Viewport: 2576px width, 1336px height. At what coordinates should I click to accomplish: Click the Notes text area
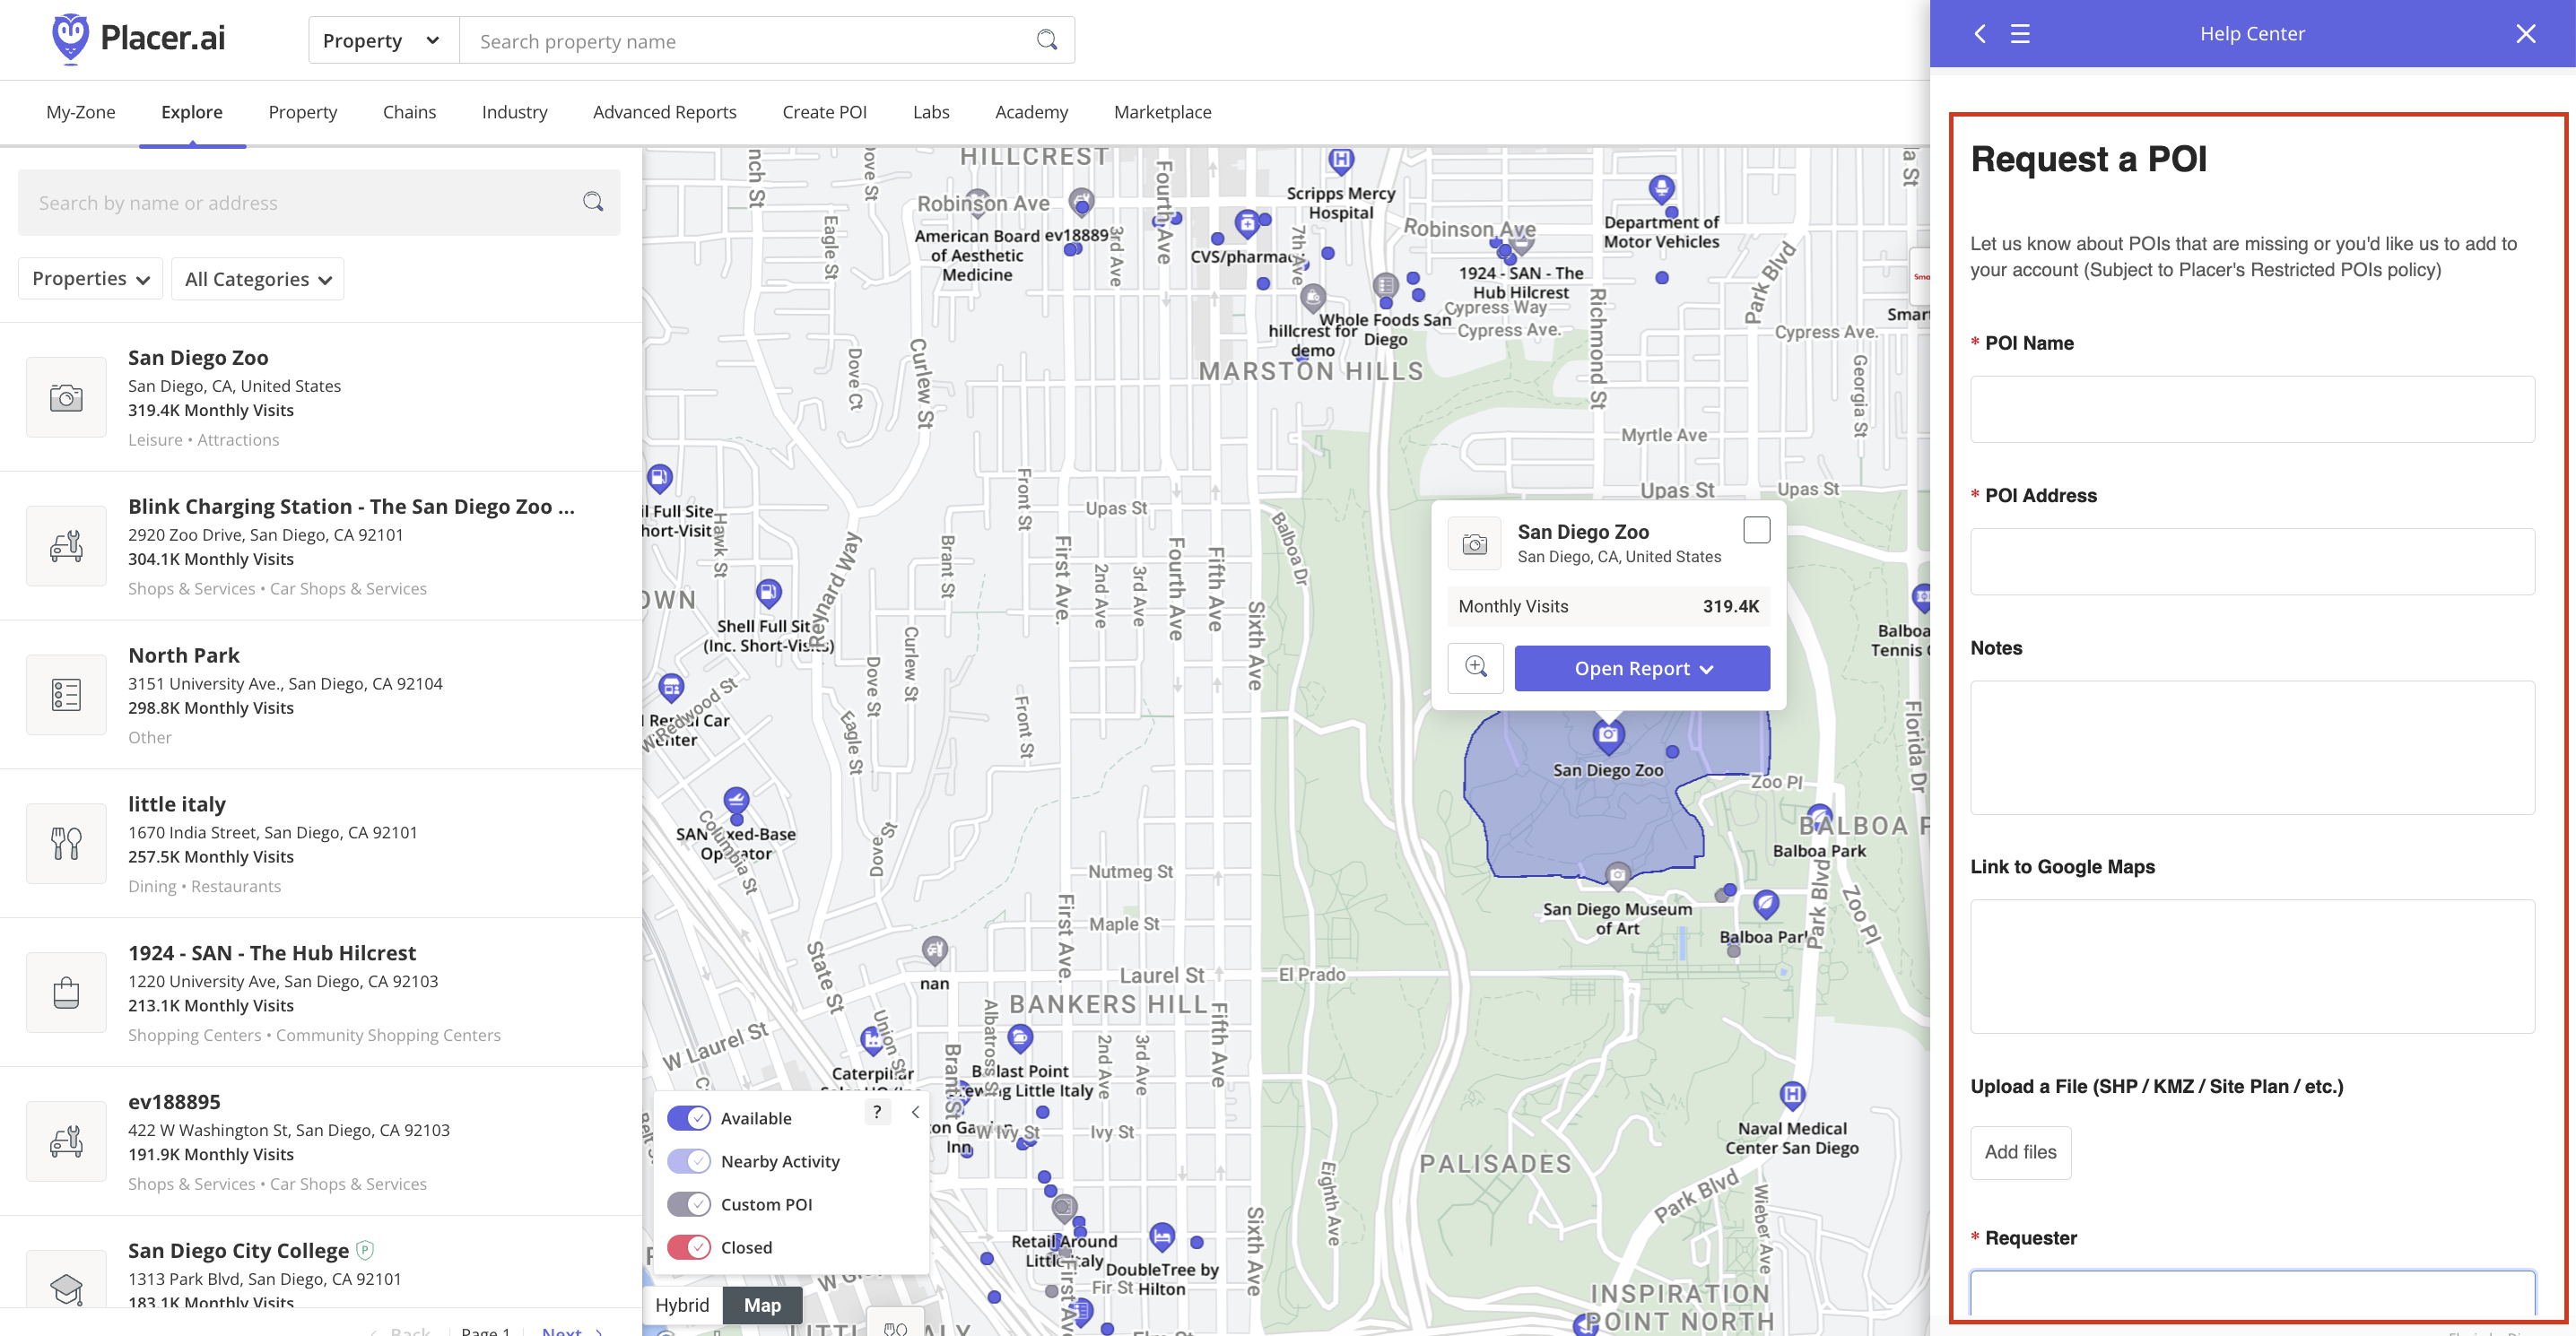2252,747
